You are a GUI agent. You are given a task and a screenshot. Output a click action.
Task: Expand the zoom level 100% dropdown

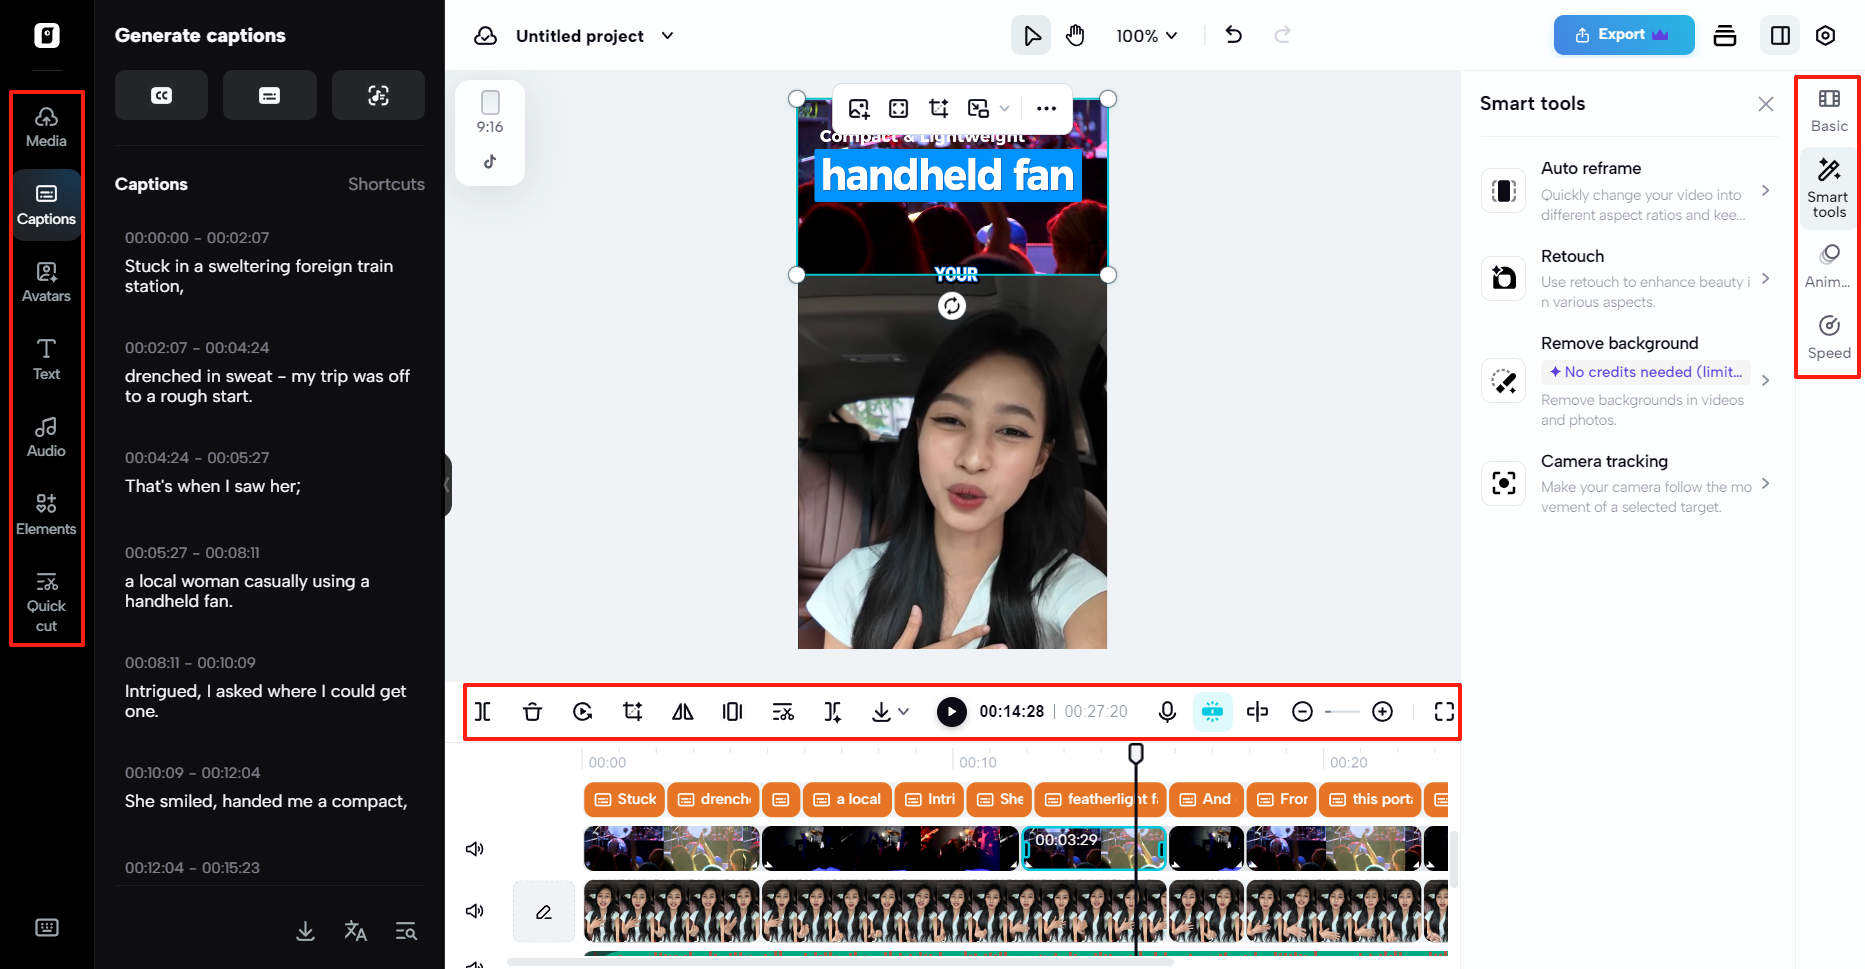[x=1146, y=35]
